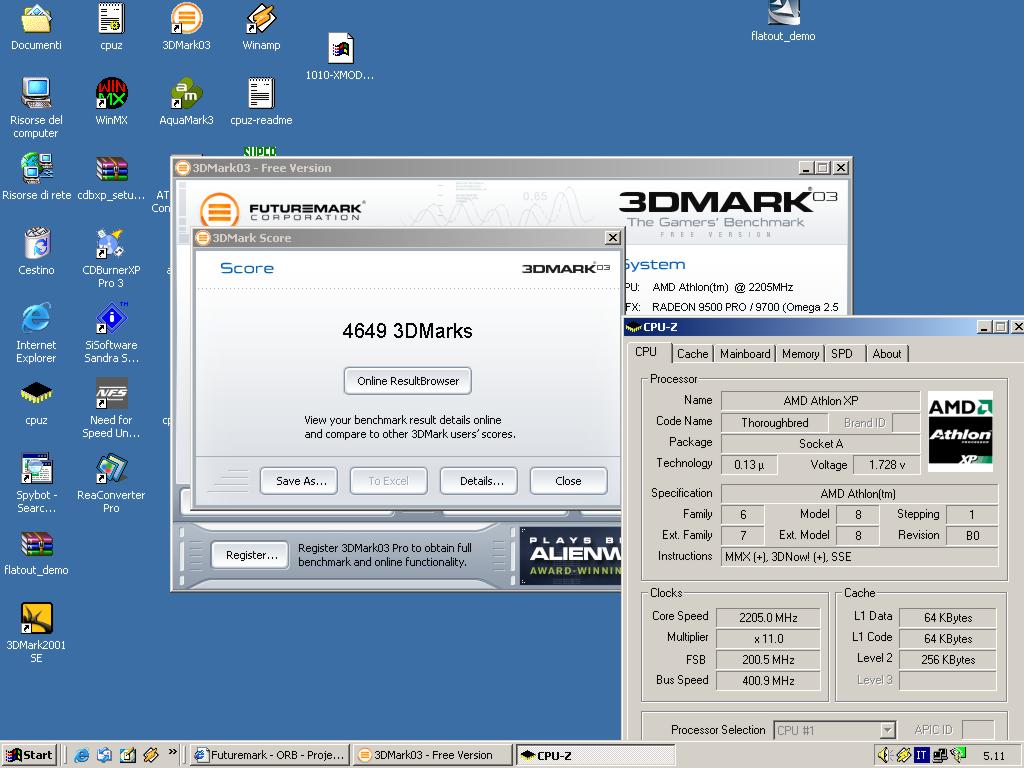Switch to the Mainboard tab in CPU-Z
This screenshot has width=1024, height=768.
click(745, 353)
